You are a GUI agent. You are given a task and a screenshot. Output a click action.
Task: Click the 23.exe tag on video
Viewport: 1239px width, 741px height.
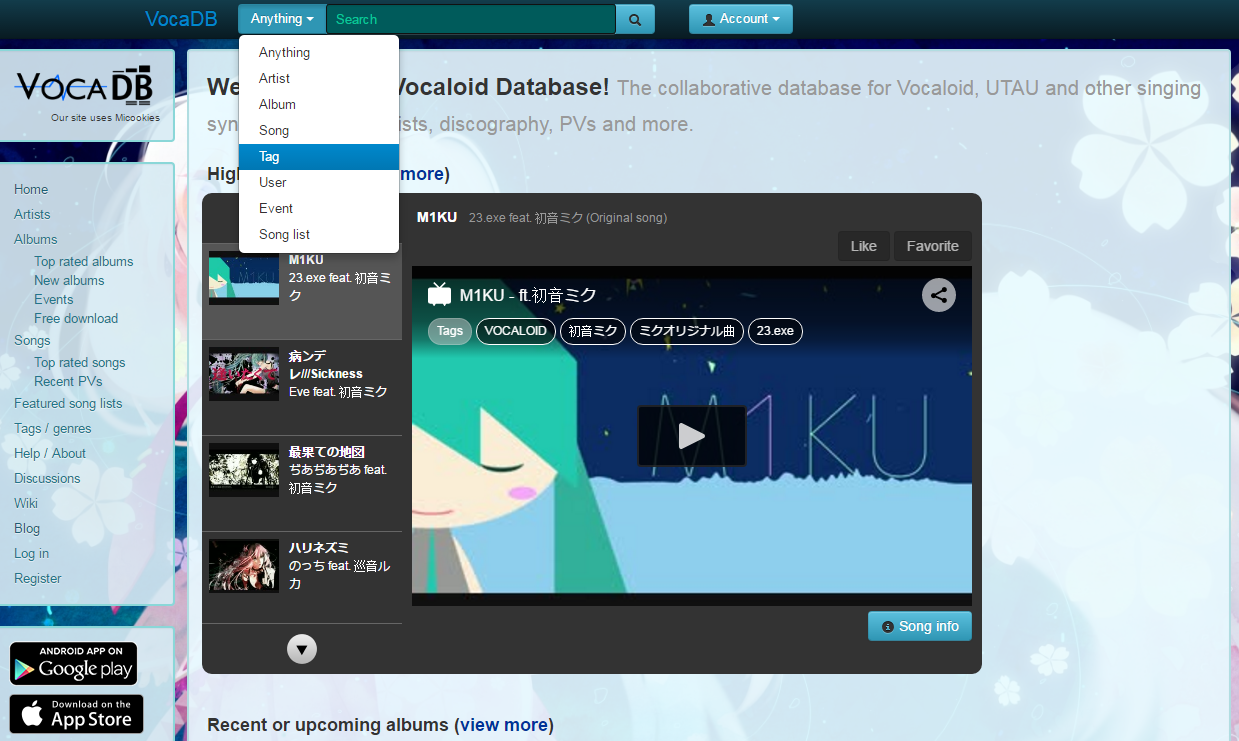click(x=776, y=331)
